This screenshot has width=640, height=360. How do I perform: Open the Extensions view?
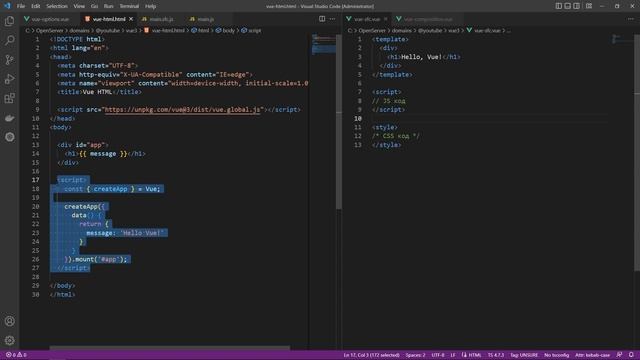tap(9, 98)
